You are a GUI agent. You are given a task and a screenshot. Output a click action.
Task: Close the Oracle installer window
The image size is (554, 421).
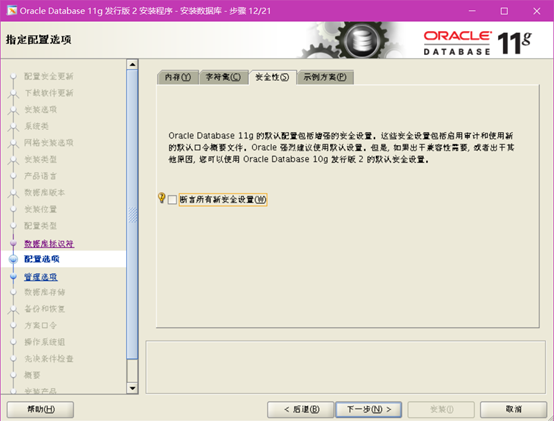(537, 11)
